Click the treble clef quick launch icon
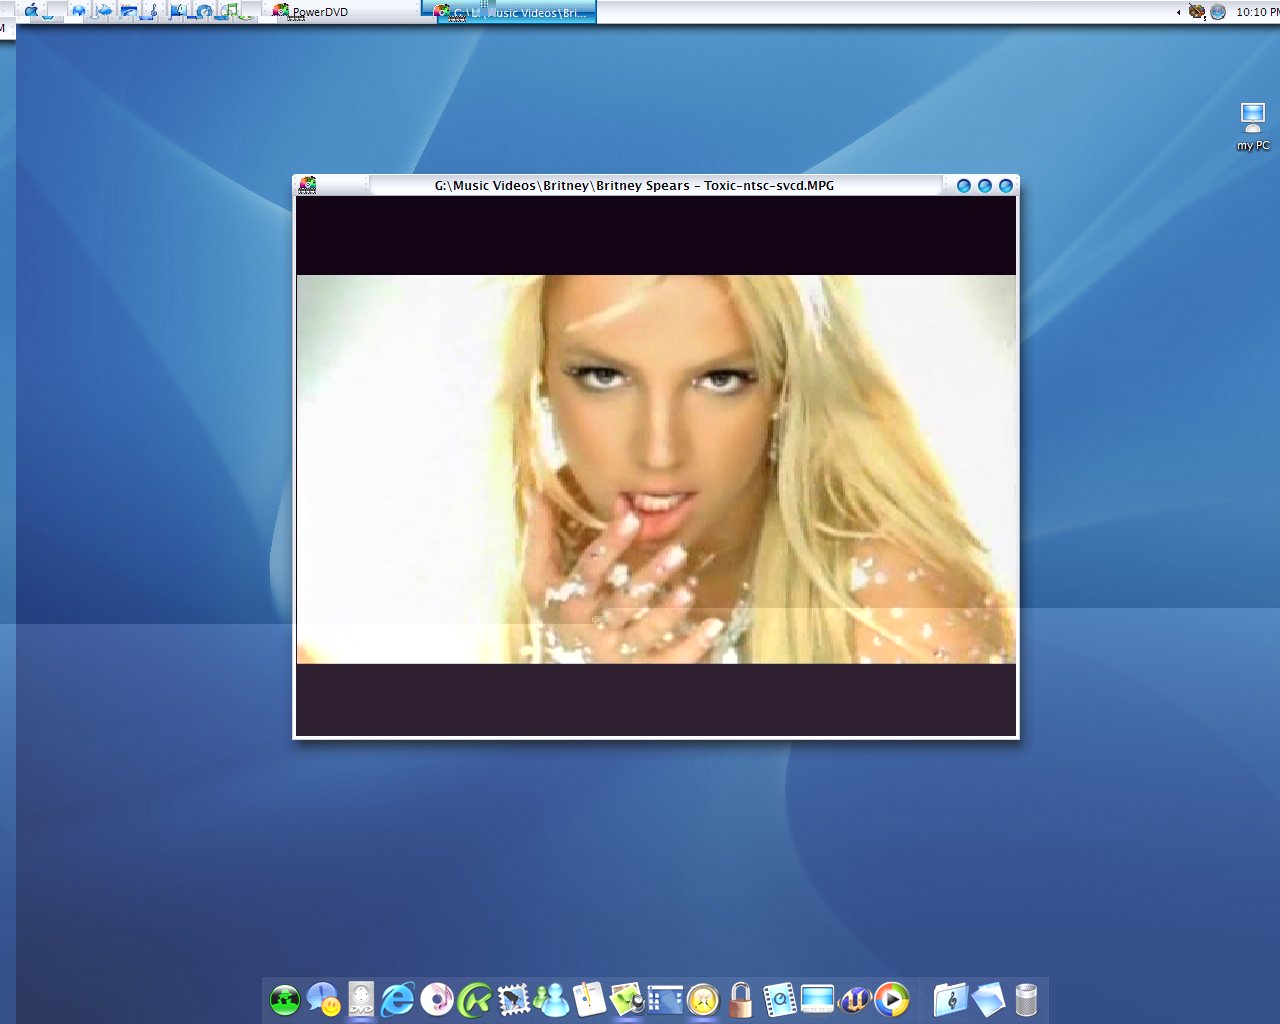This screenshot has height=1024, width=1280. click(x=153, y=11)
